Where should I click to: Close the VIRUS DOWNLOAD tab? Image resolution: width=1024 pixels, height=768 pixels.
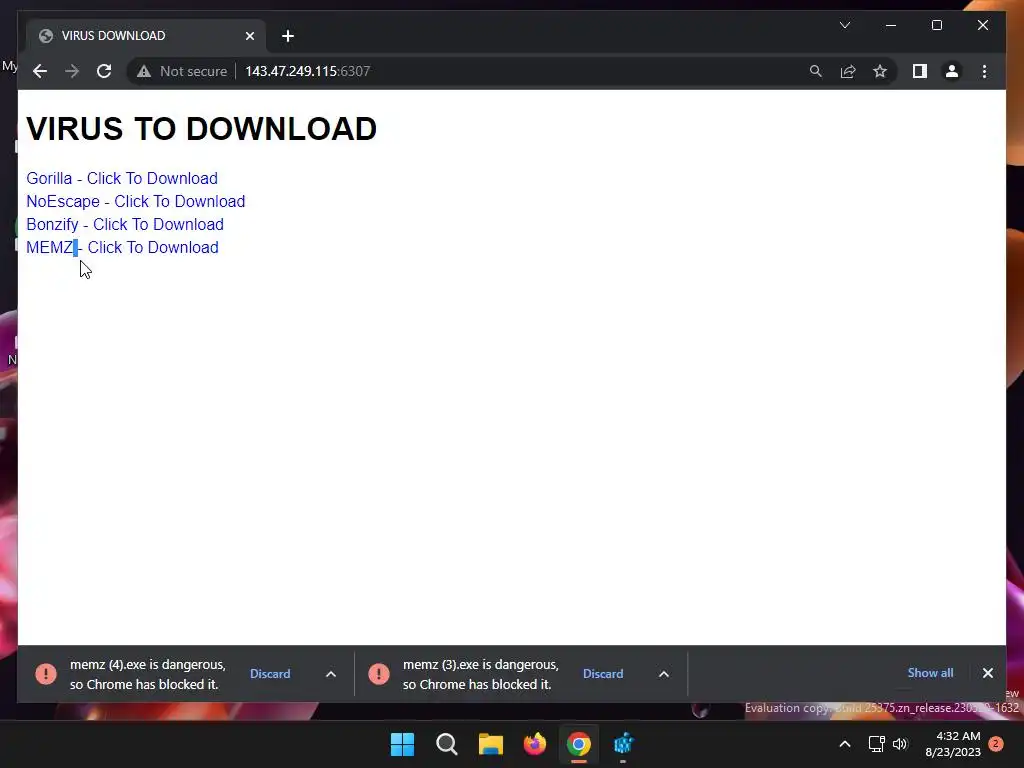(249, 36)
